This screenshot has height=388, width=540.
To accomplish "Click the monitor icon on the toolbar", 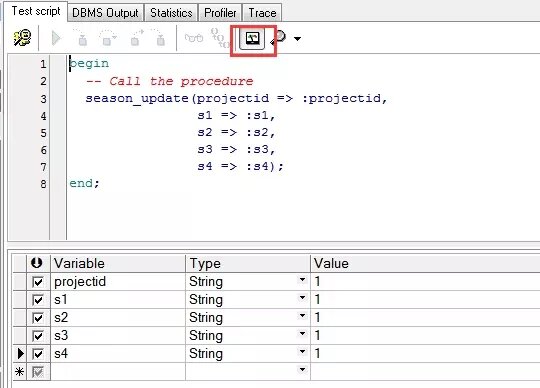I will click(252, 38).
